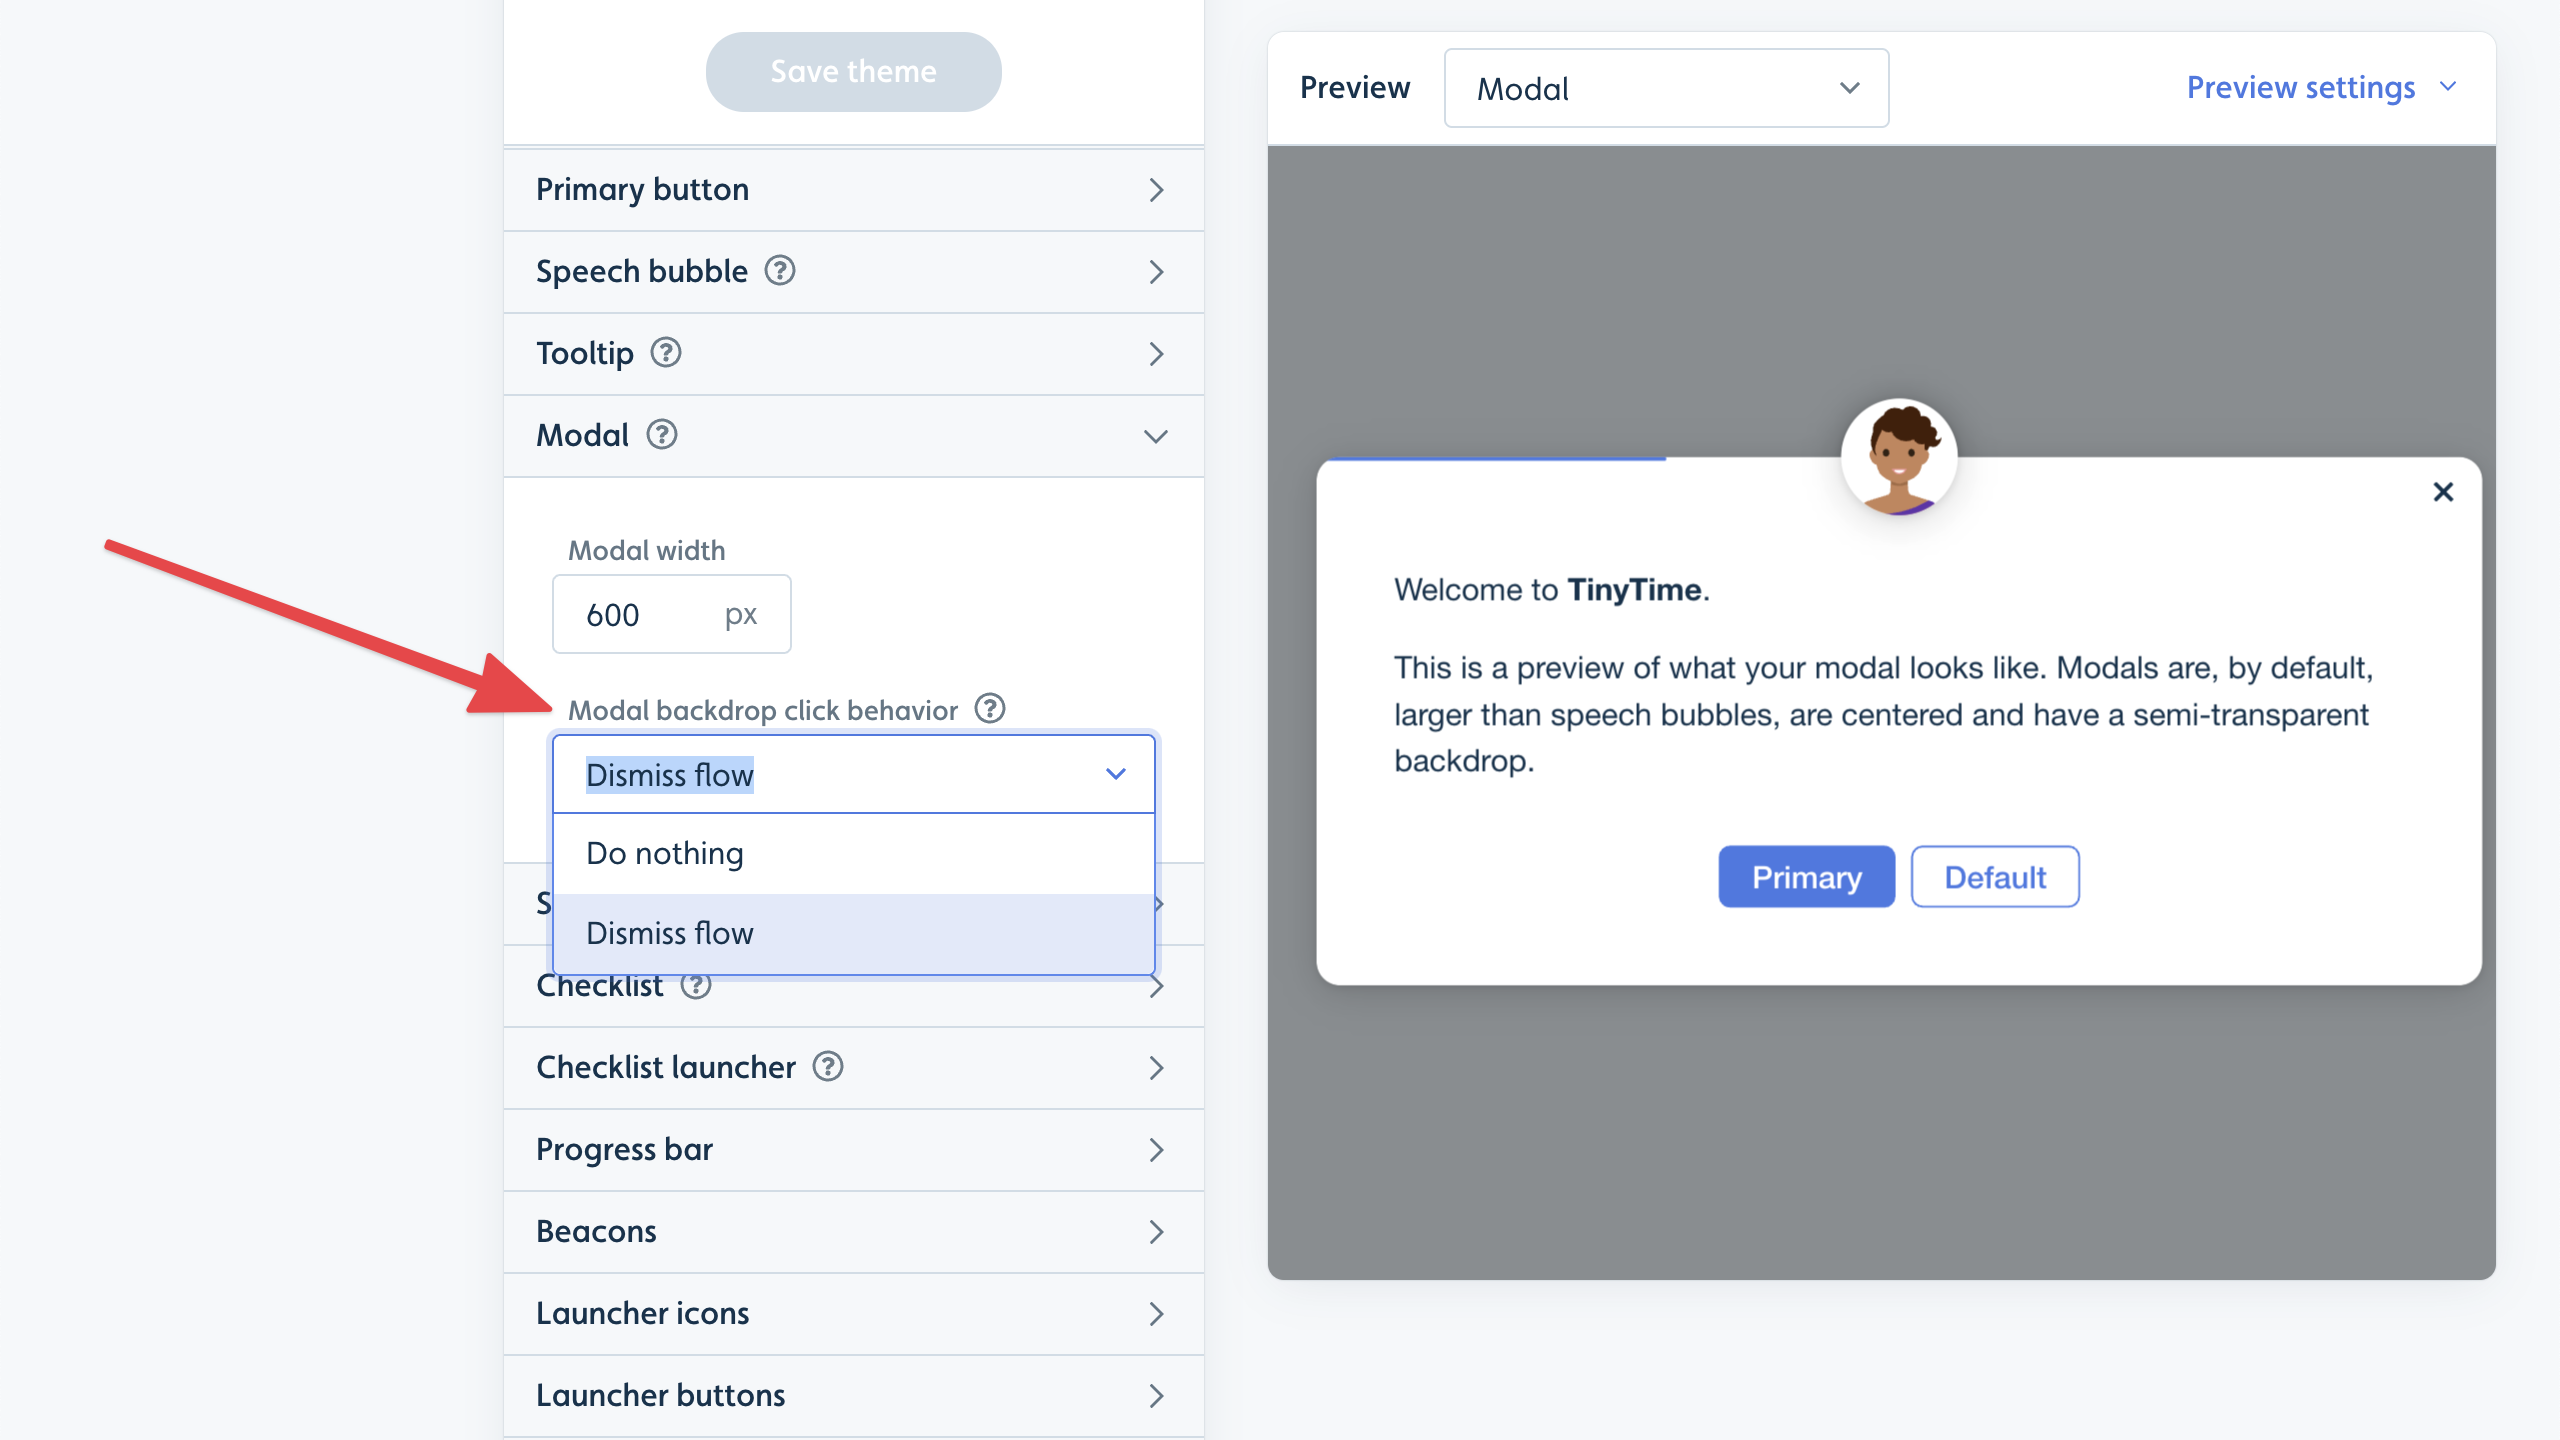Click help icon beside the Checklist row

(x=696, y=986)
